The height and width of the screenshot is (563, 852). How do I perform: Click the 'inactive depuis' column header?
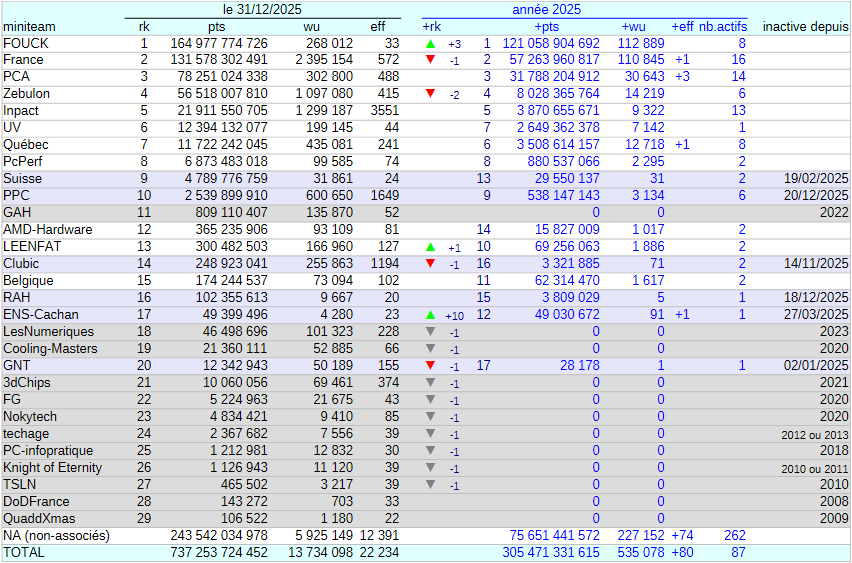click(x=805, y=27)
